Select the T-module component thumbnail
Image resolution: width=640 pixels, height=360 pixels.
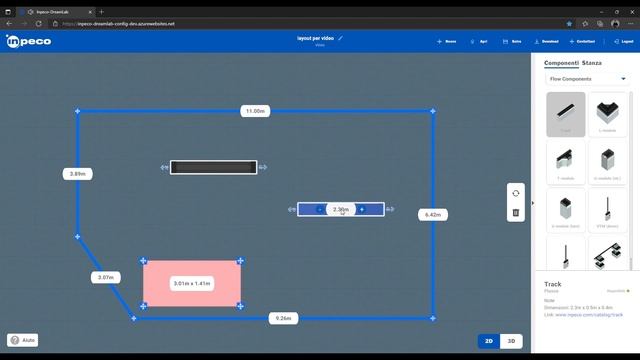click(x=566, y=162)
